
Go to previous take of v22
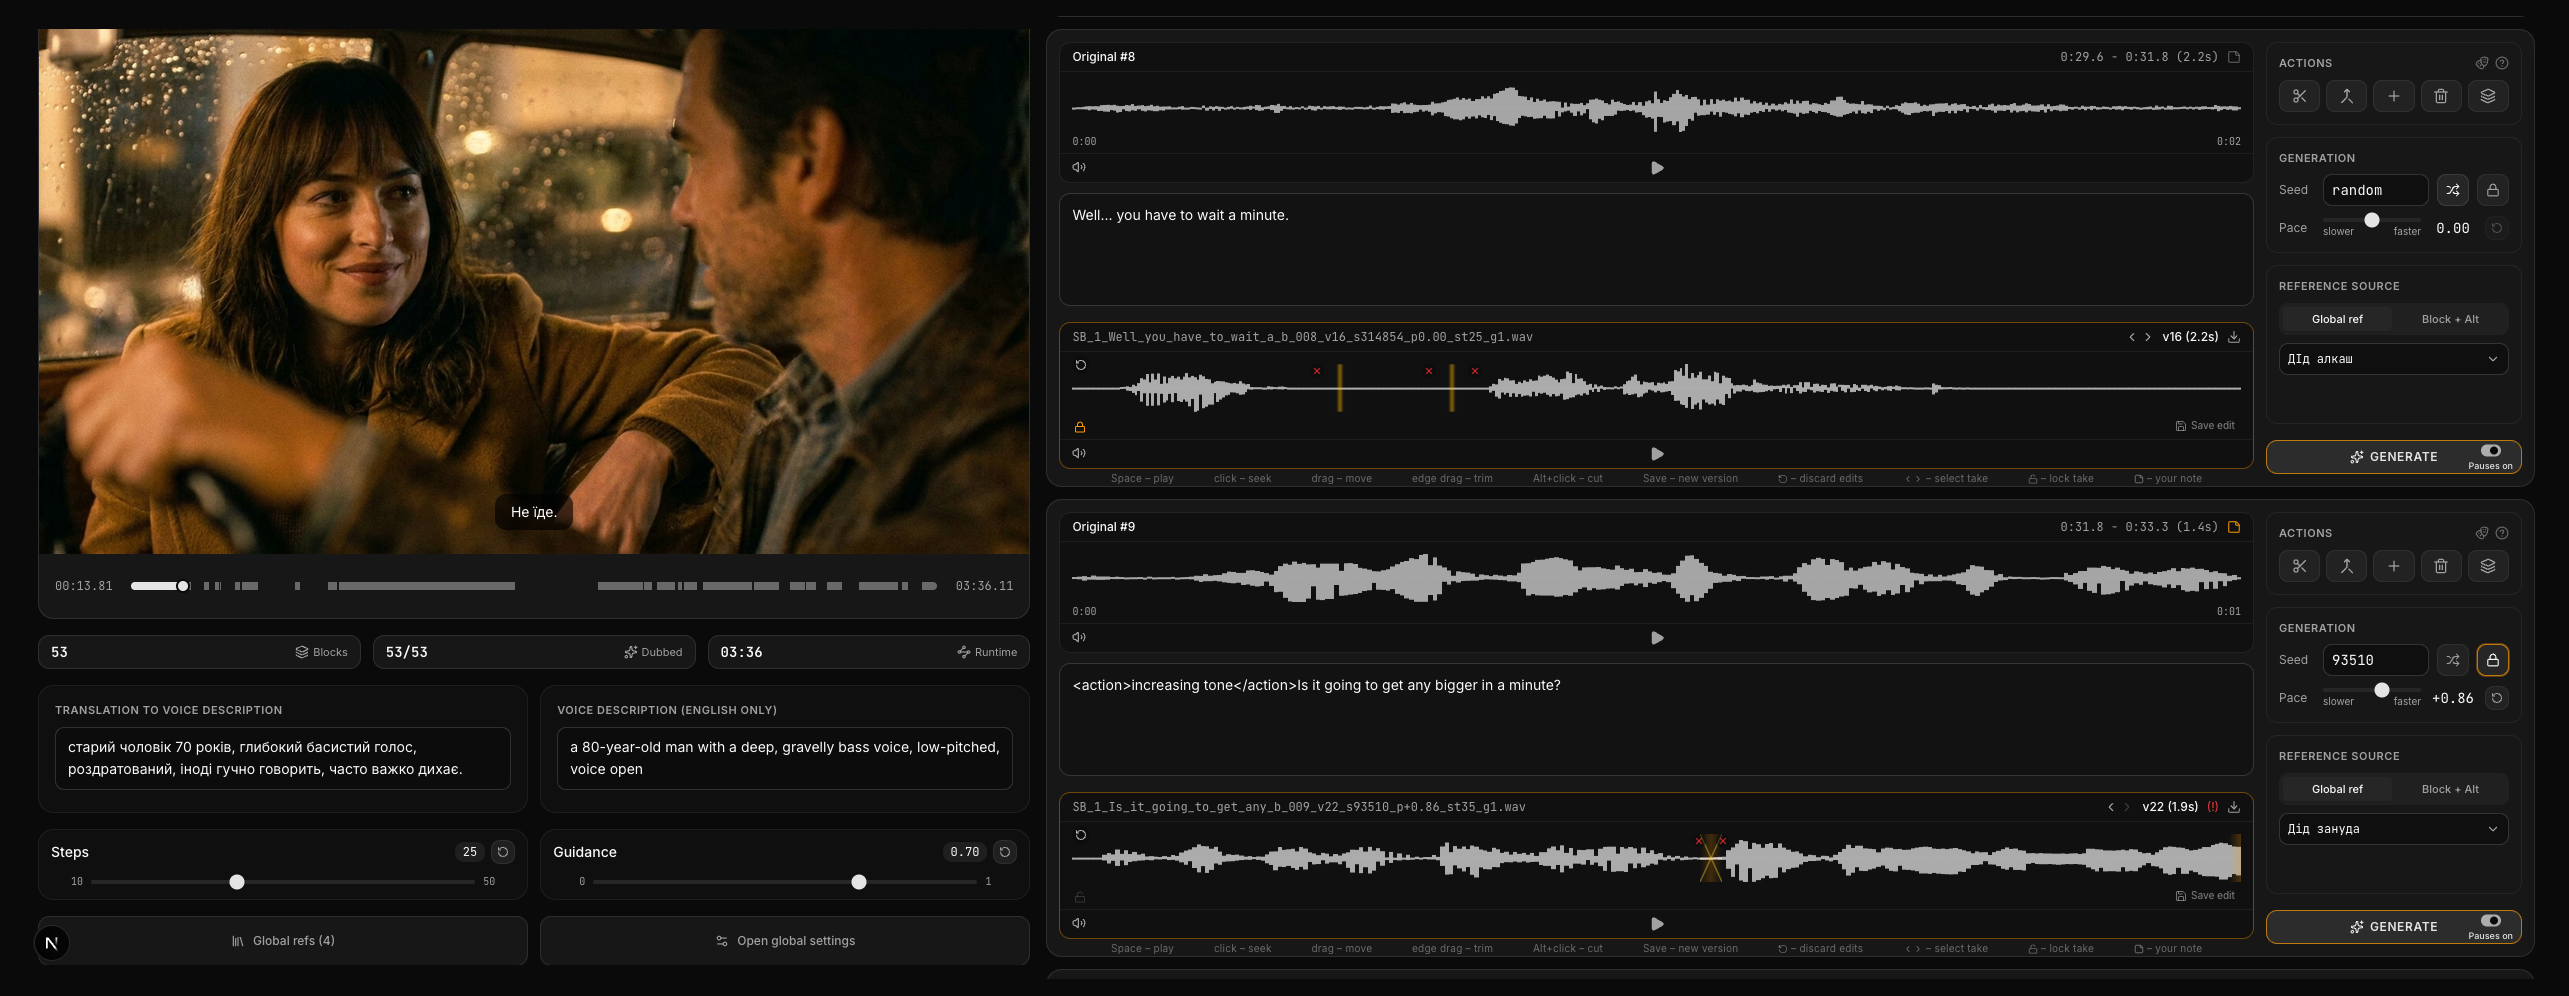click(x=2111, y=807)
